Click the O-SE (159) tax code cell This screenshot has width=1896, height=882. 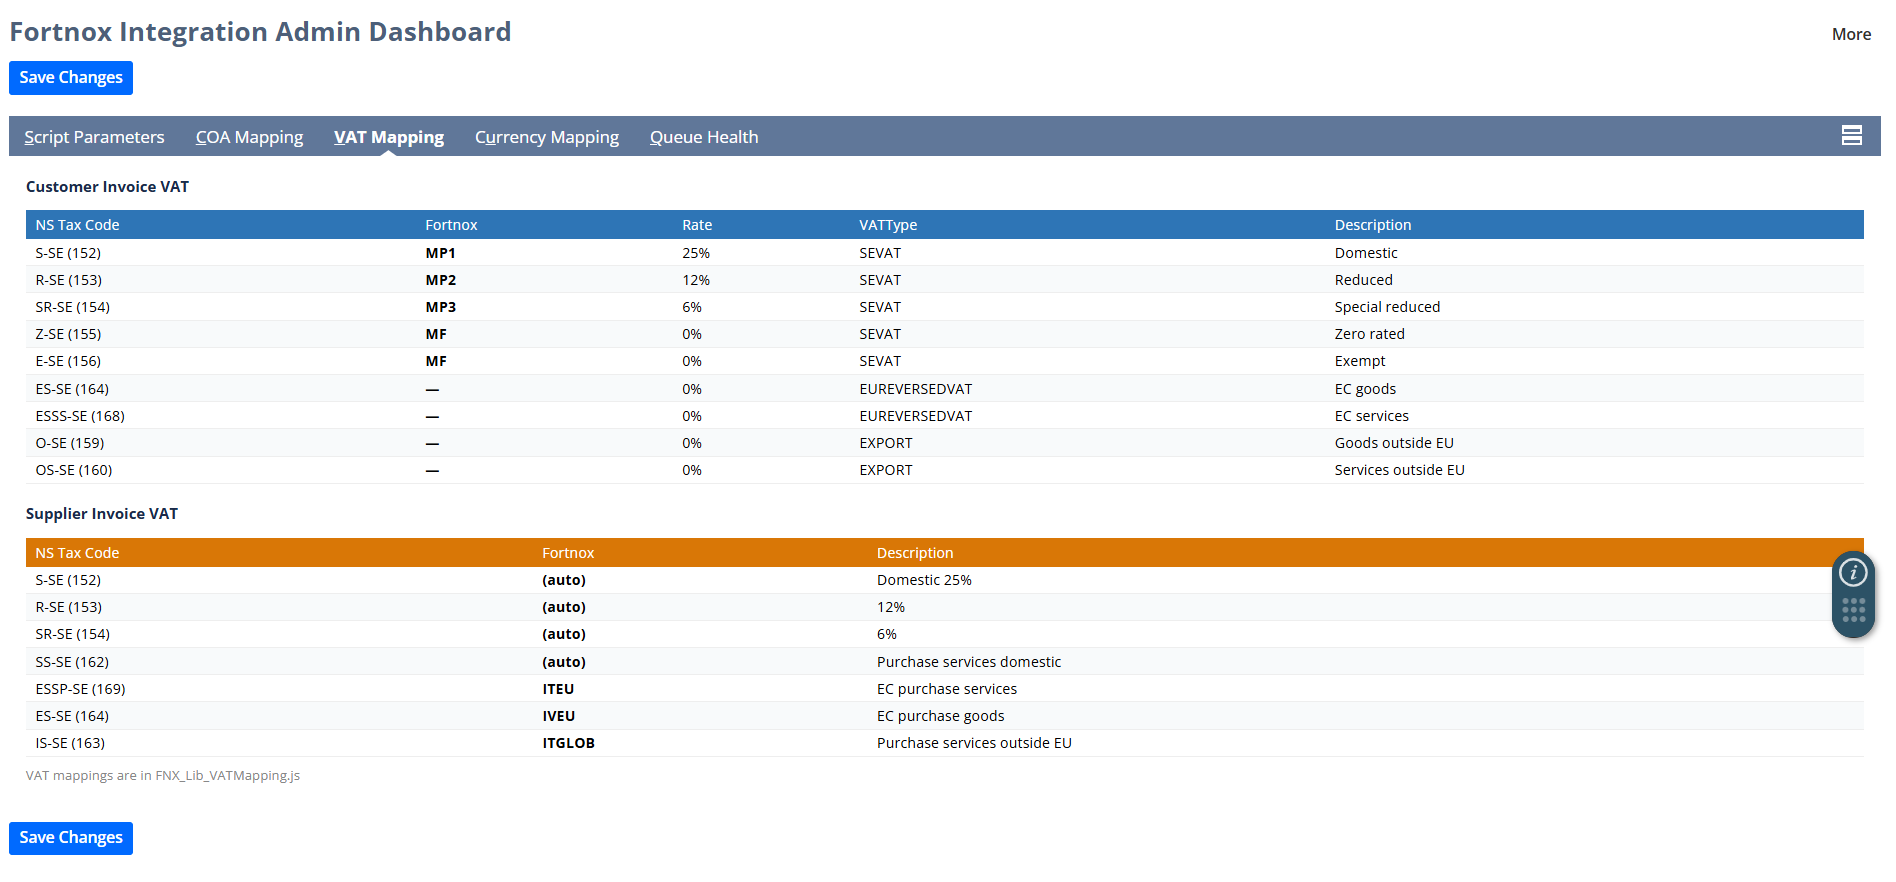[x=70, y=443]
